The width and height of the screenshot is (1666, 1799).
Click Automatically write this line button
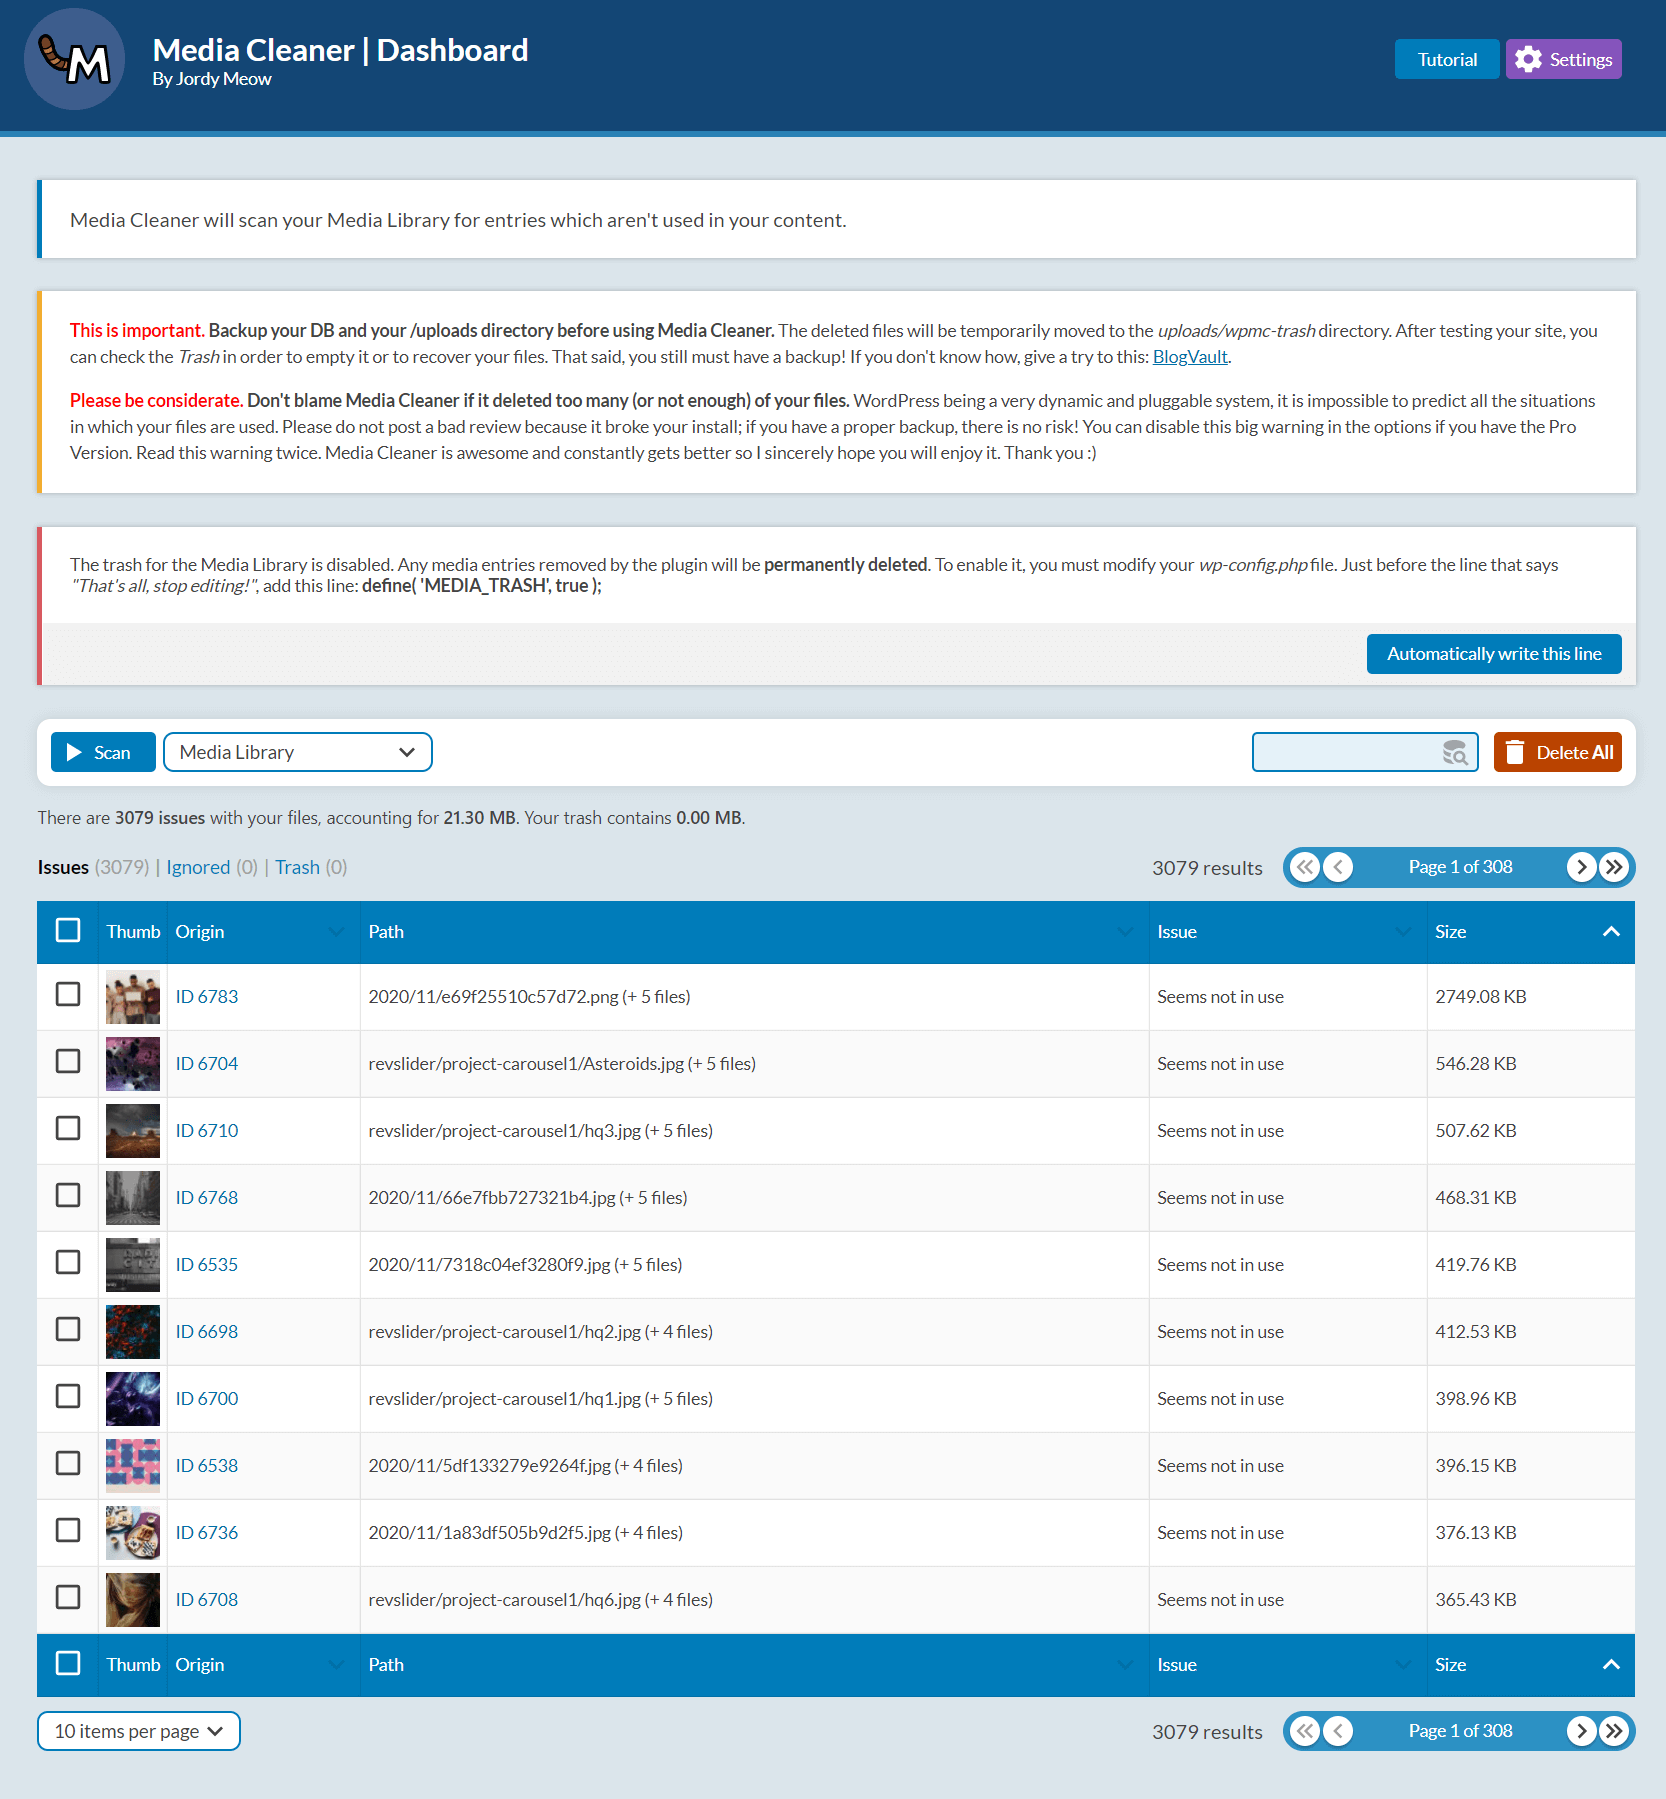point(1493,654)
